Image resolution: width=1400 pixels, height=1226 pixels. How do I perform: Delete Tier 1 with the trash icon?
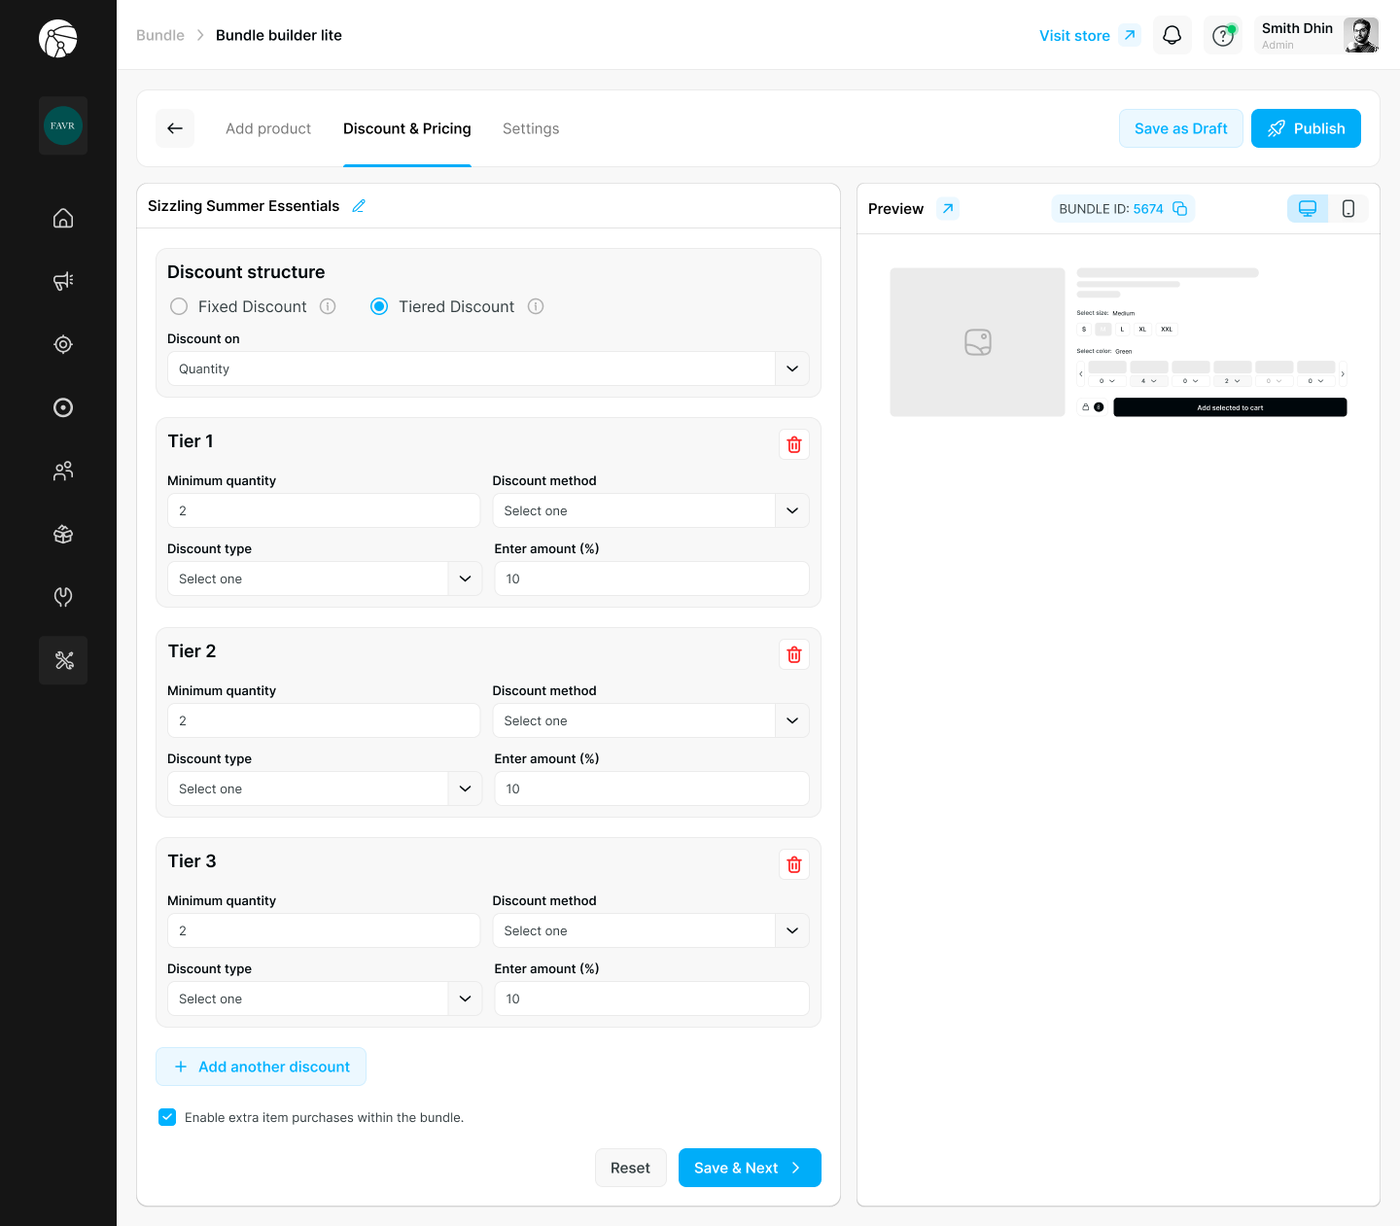[x=794, y=445]
